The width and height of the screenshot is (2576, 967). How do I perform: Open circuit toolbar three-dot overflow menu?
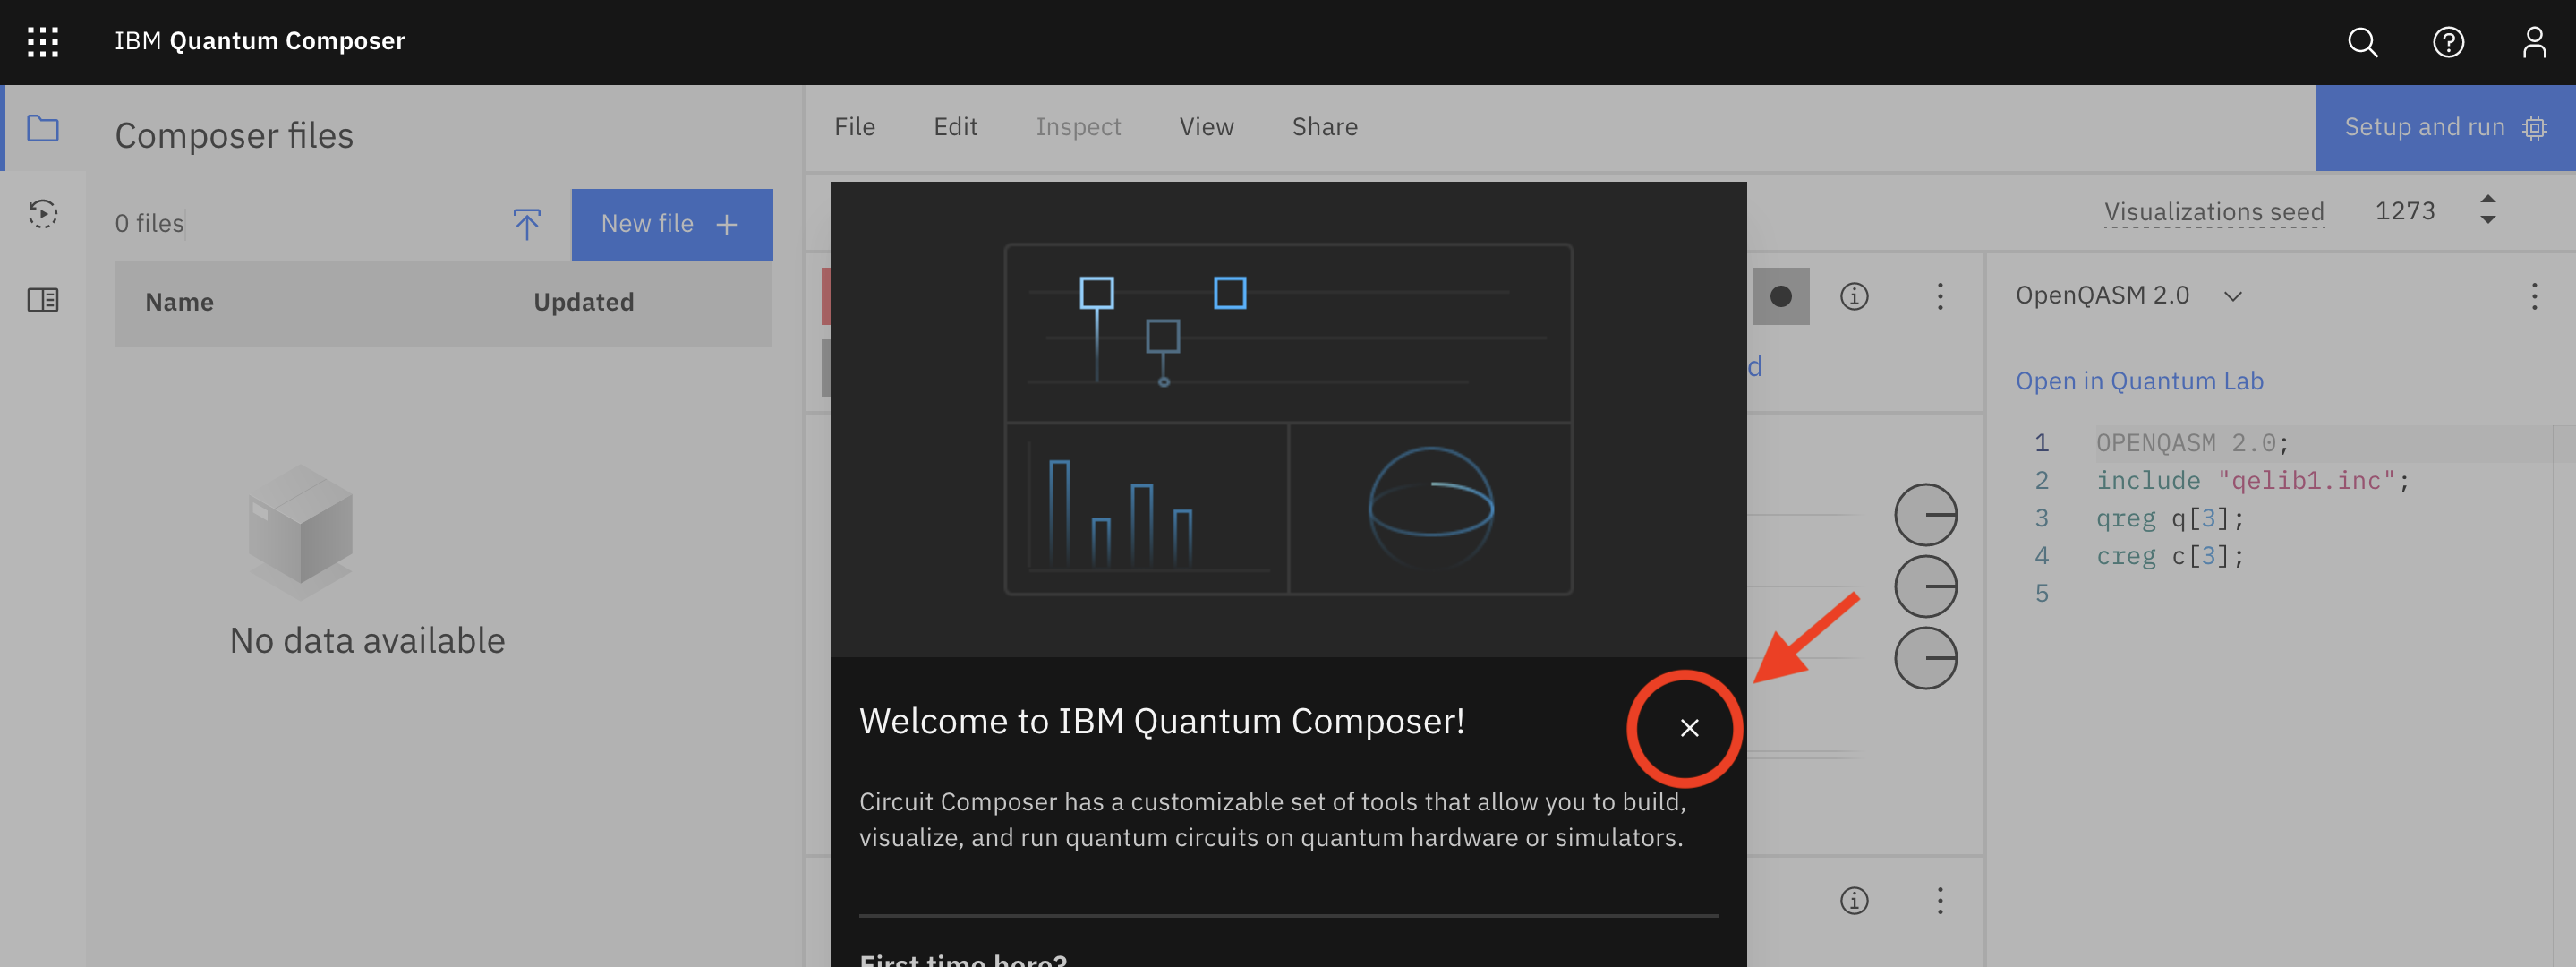[x=1940, y=296]
